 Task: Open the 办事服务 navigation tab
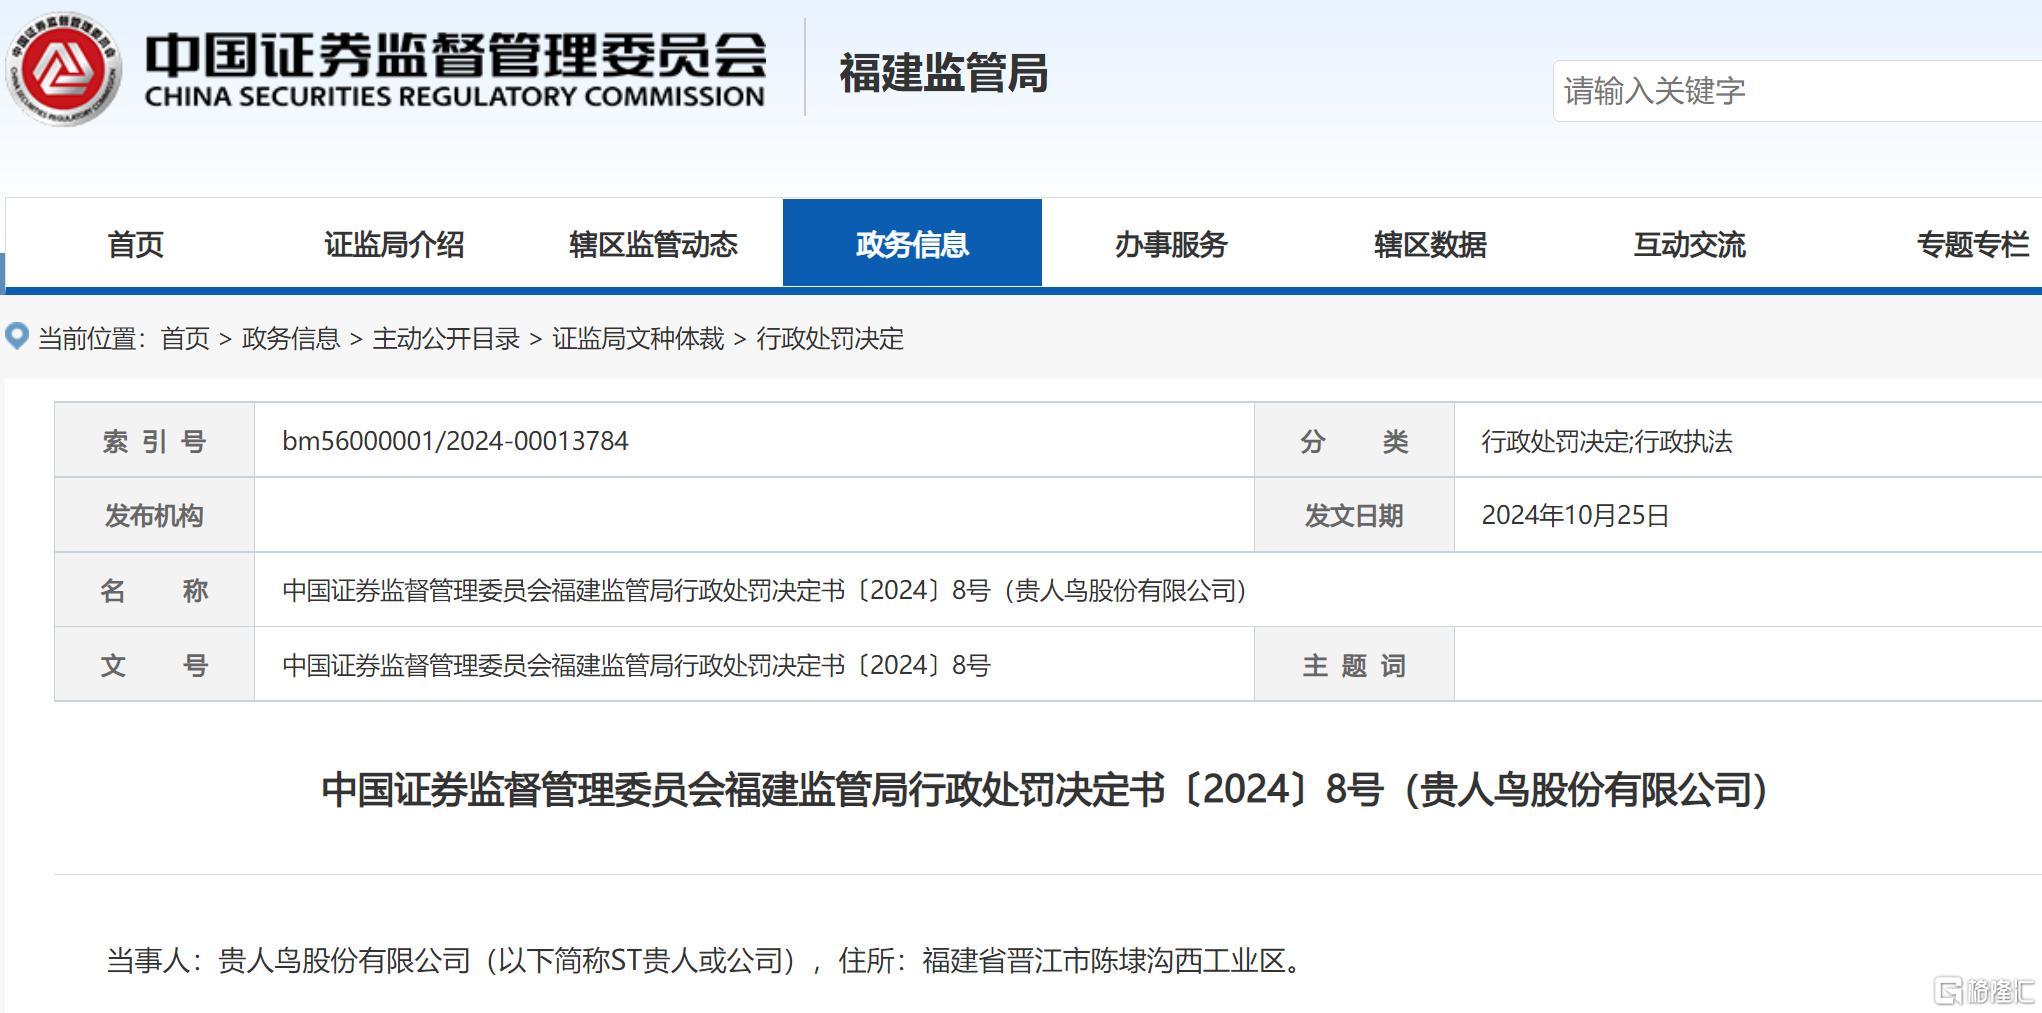pyautogui.click(x=1171, y=244)
